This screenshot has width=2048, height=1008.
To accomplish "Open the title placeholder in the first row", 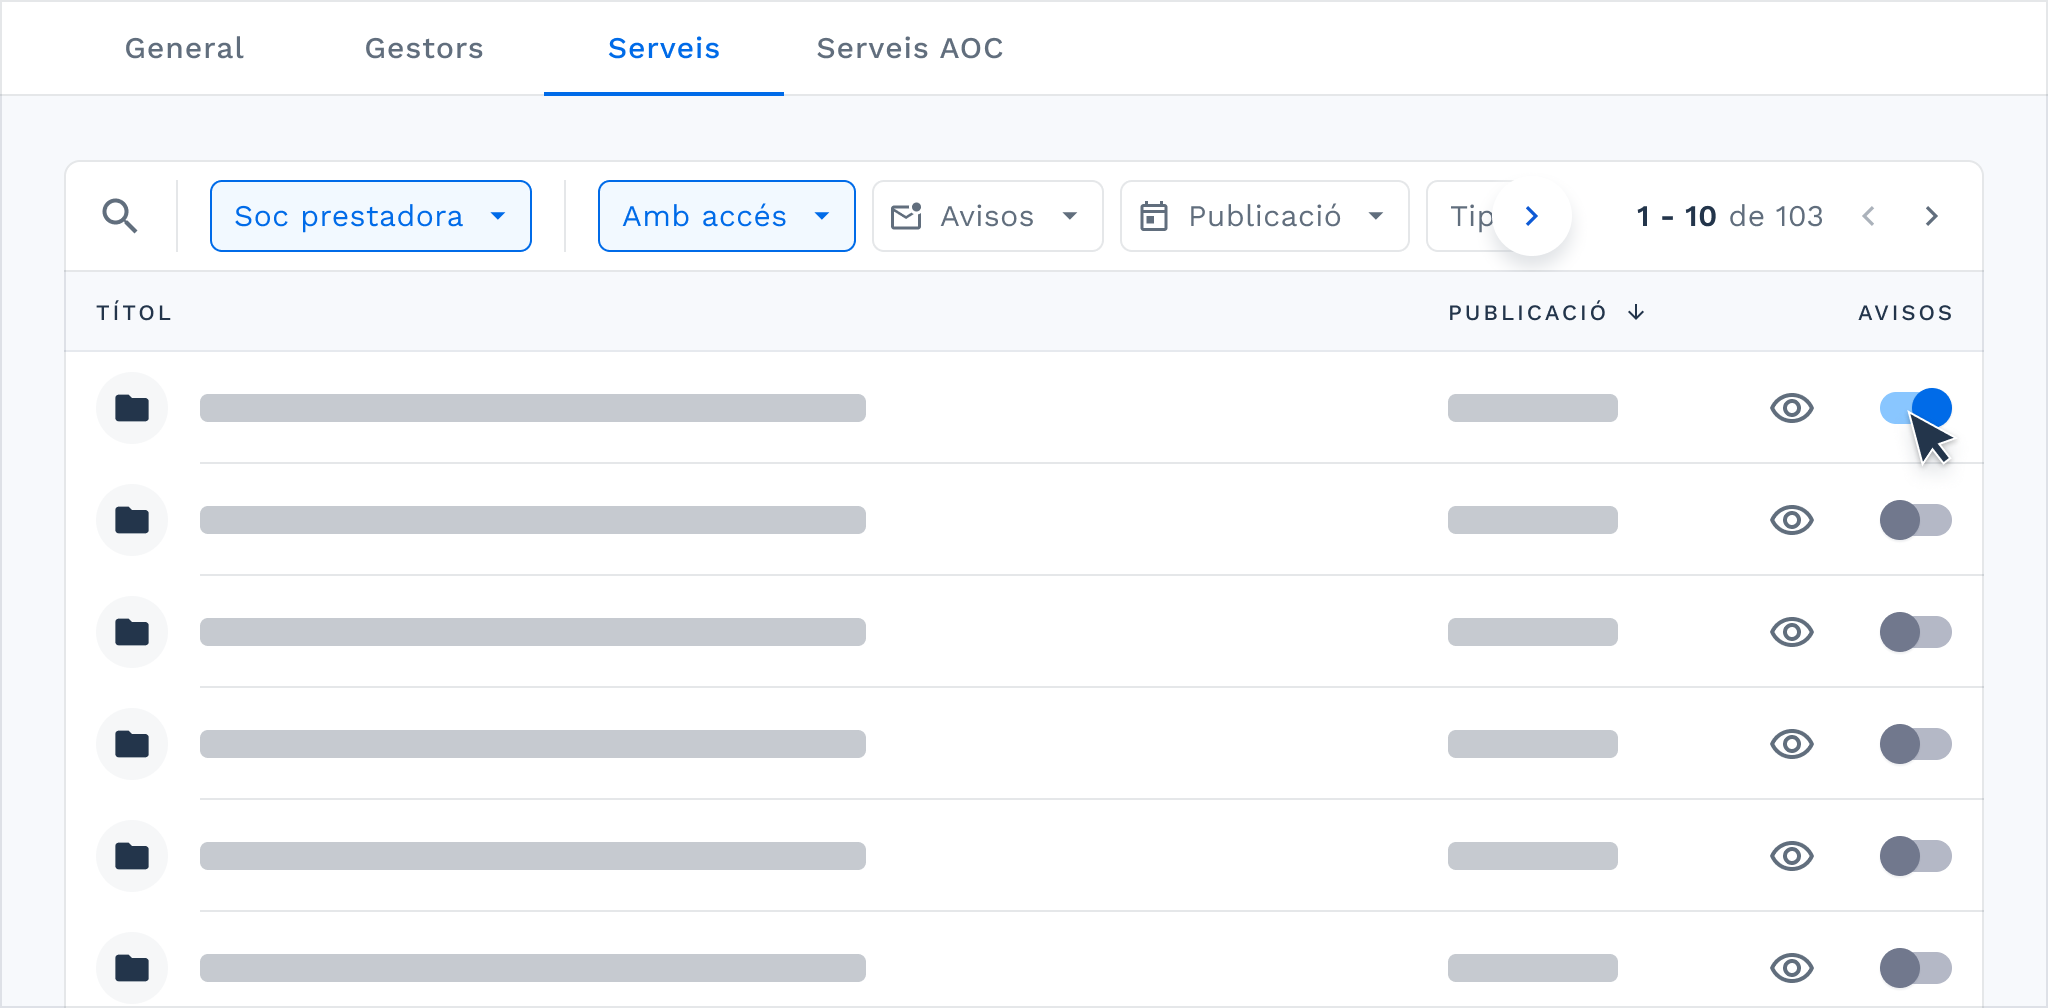I will [x=533, y=408].
